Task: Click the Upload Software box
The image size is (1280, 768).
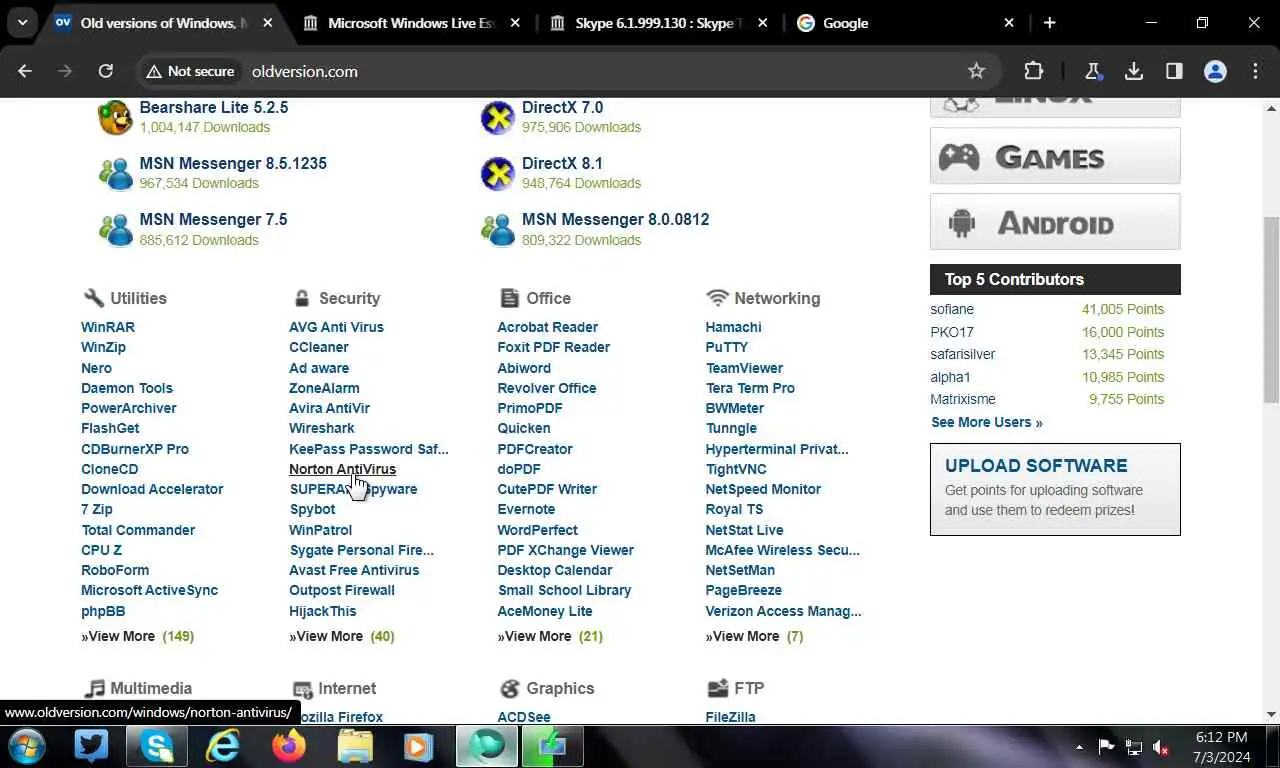Action: pos(1055,489)
